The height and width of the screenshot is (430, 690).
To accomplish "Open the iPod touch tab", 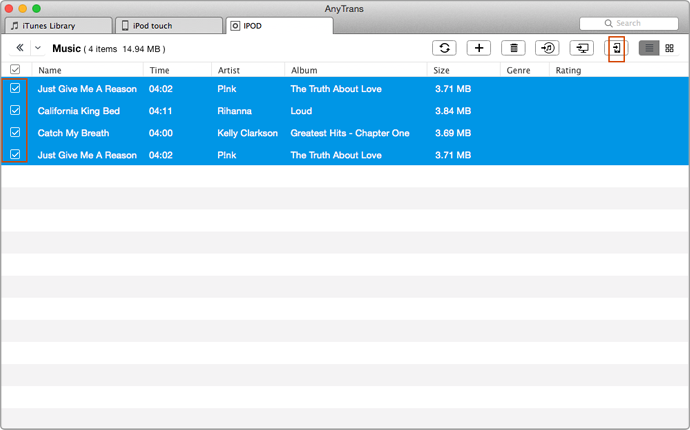I will [169, 26].
